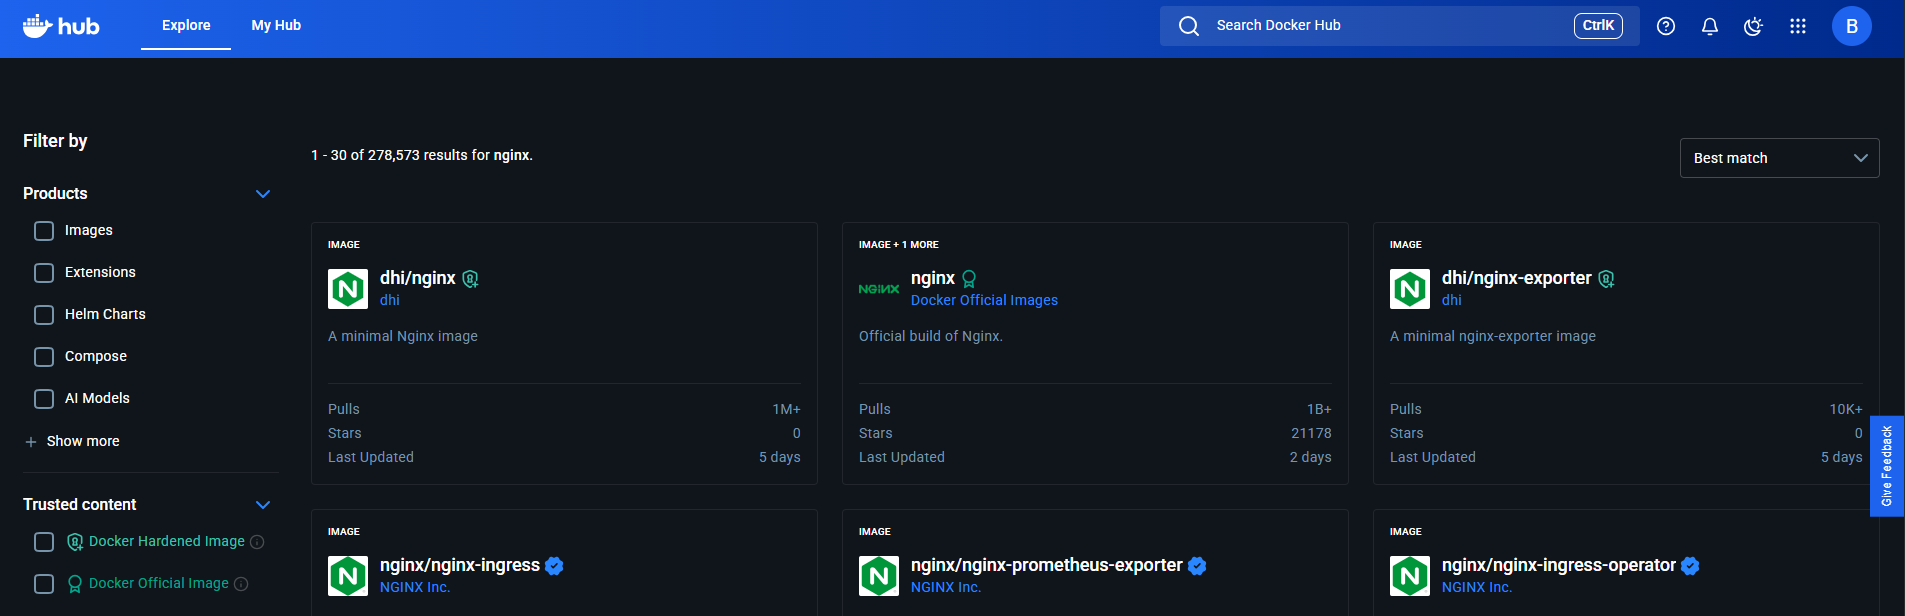Enable the Docker Official Image filter
Screen dimensions: 1905x616
click(x=44, y=584)
